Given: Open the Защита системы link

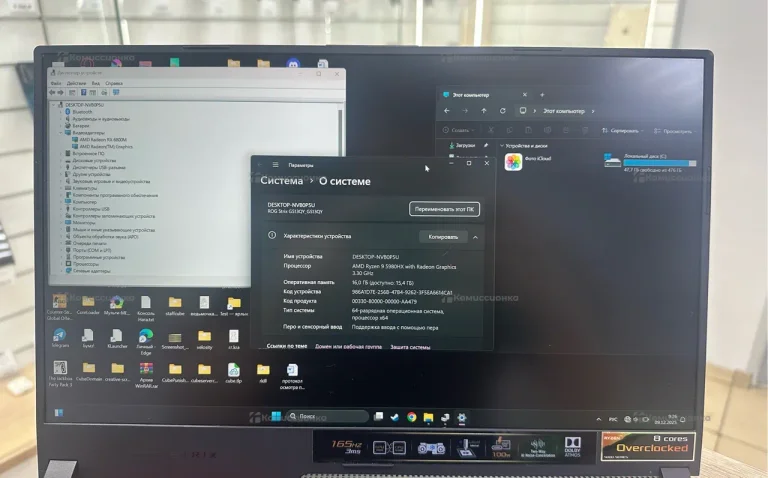Looking at the screenshot, I should tap(410, 347).
